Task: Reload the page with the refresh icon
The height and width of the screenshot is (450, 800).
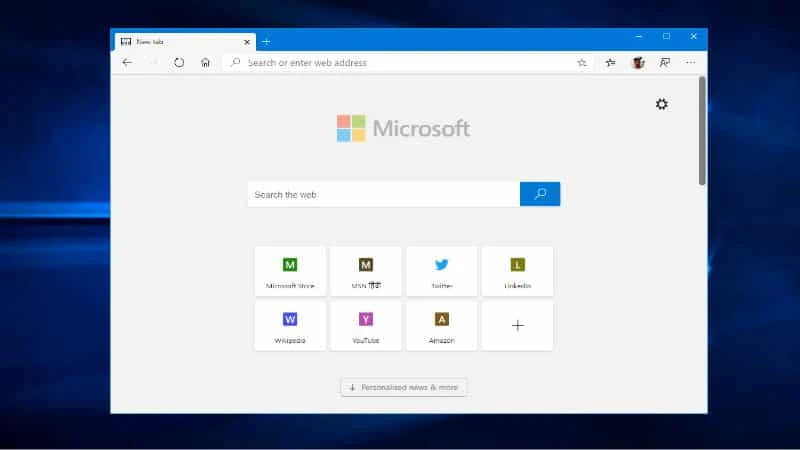Action: pyautogui.click(x=179, y=62)
